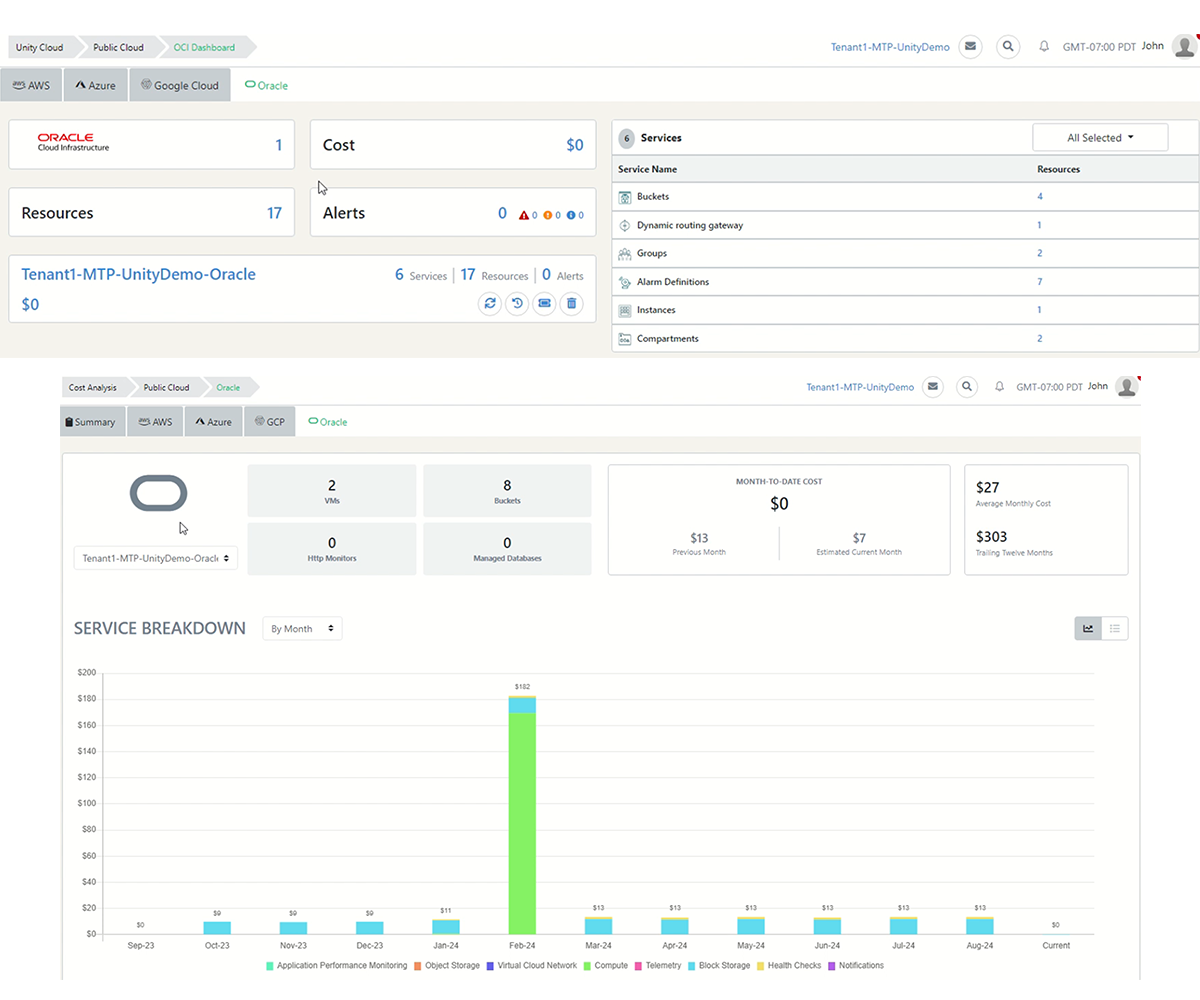Click the red critical alert triangle icon
The height and width of the screenshot is (1000, 1200).
[524, 215]
